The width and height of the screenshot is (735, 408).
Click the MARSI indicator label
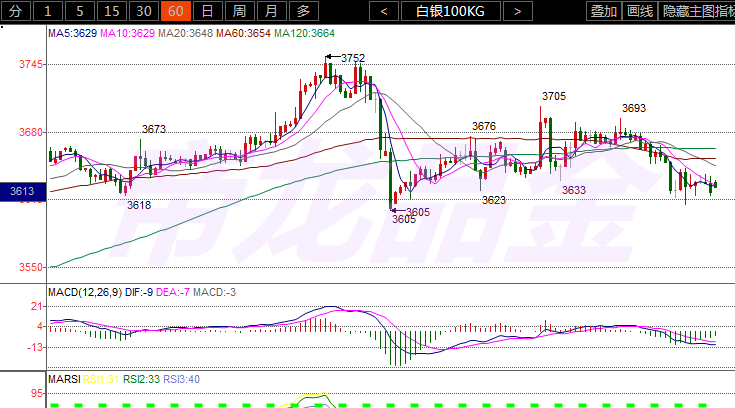point(65,379)
